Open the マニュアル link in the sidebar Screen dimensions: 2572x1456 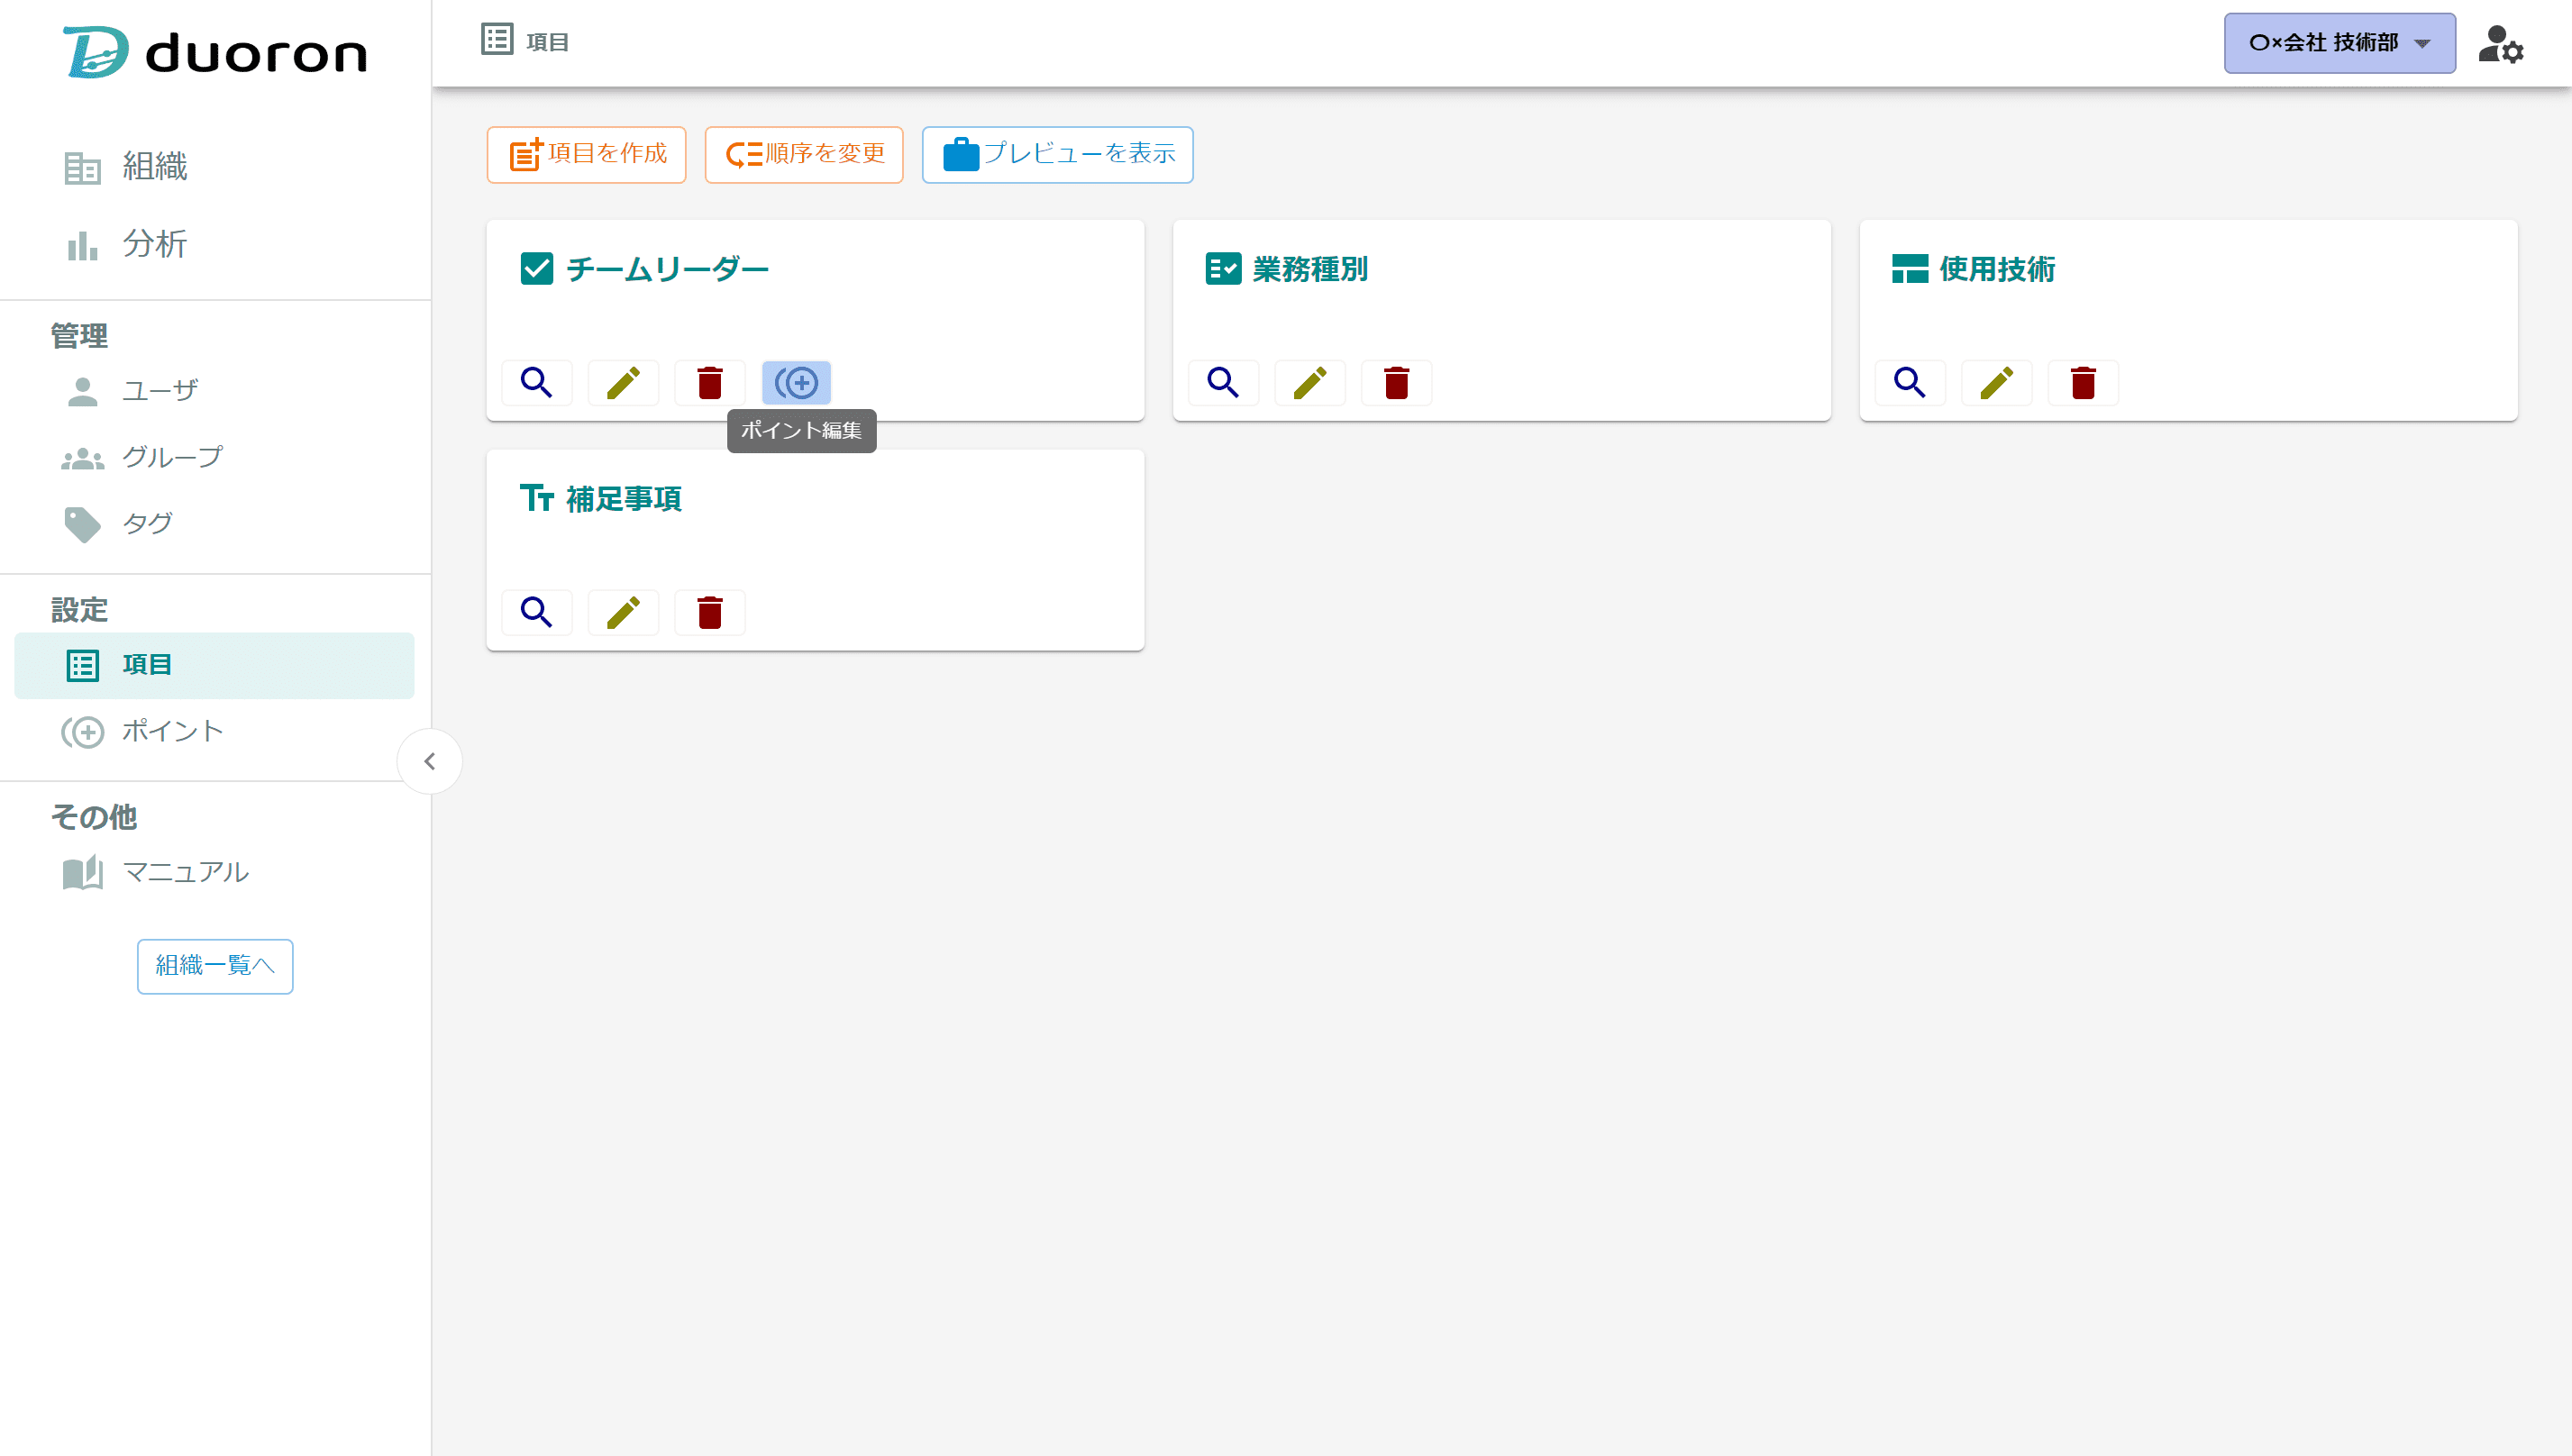tap(215, 873)
